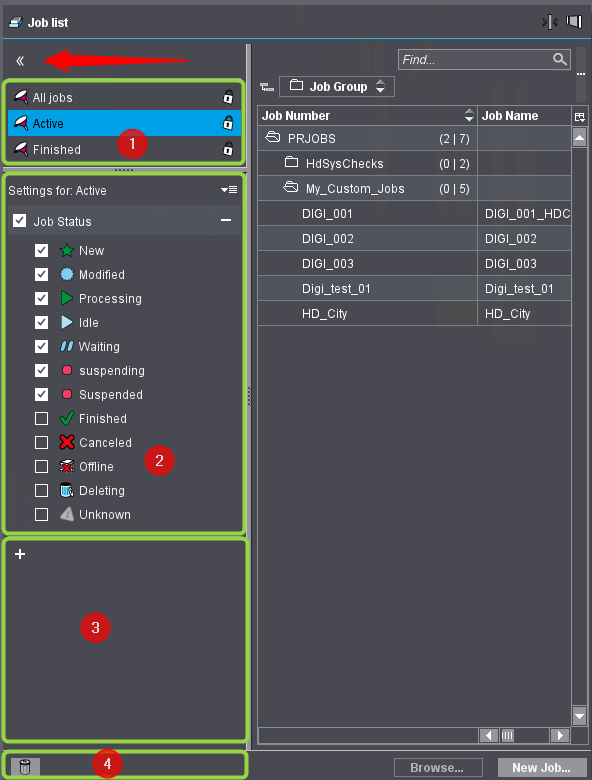592x780 pixels.
Task: Click the dock panel icon in title bar
Action: click(x=574, y=21)
